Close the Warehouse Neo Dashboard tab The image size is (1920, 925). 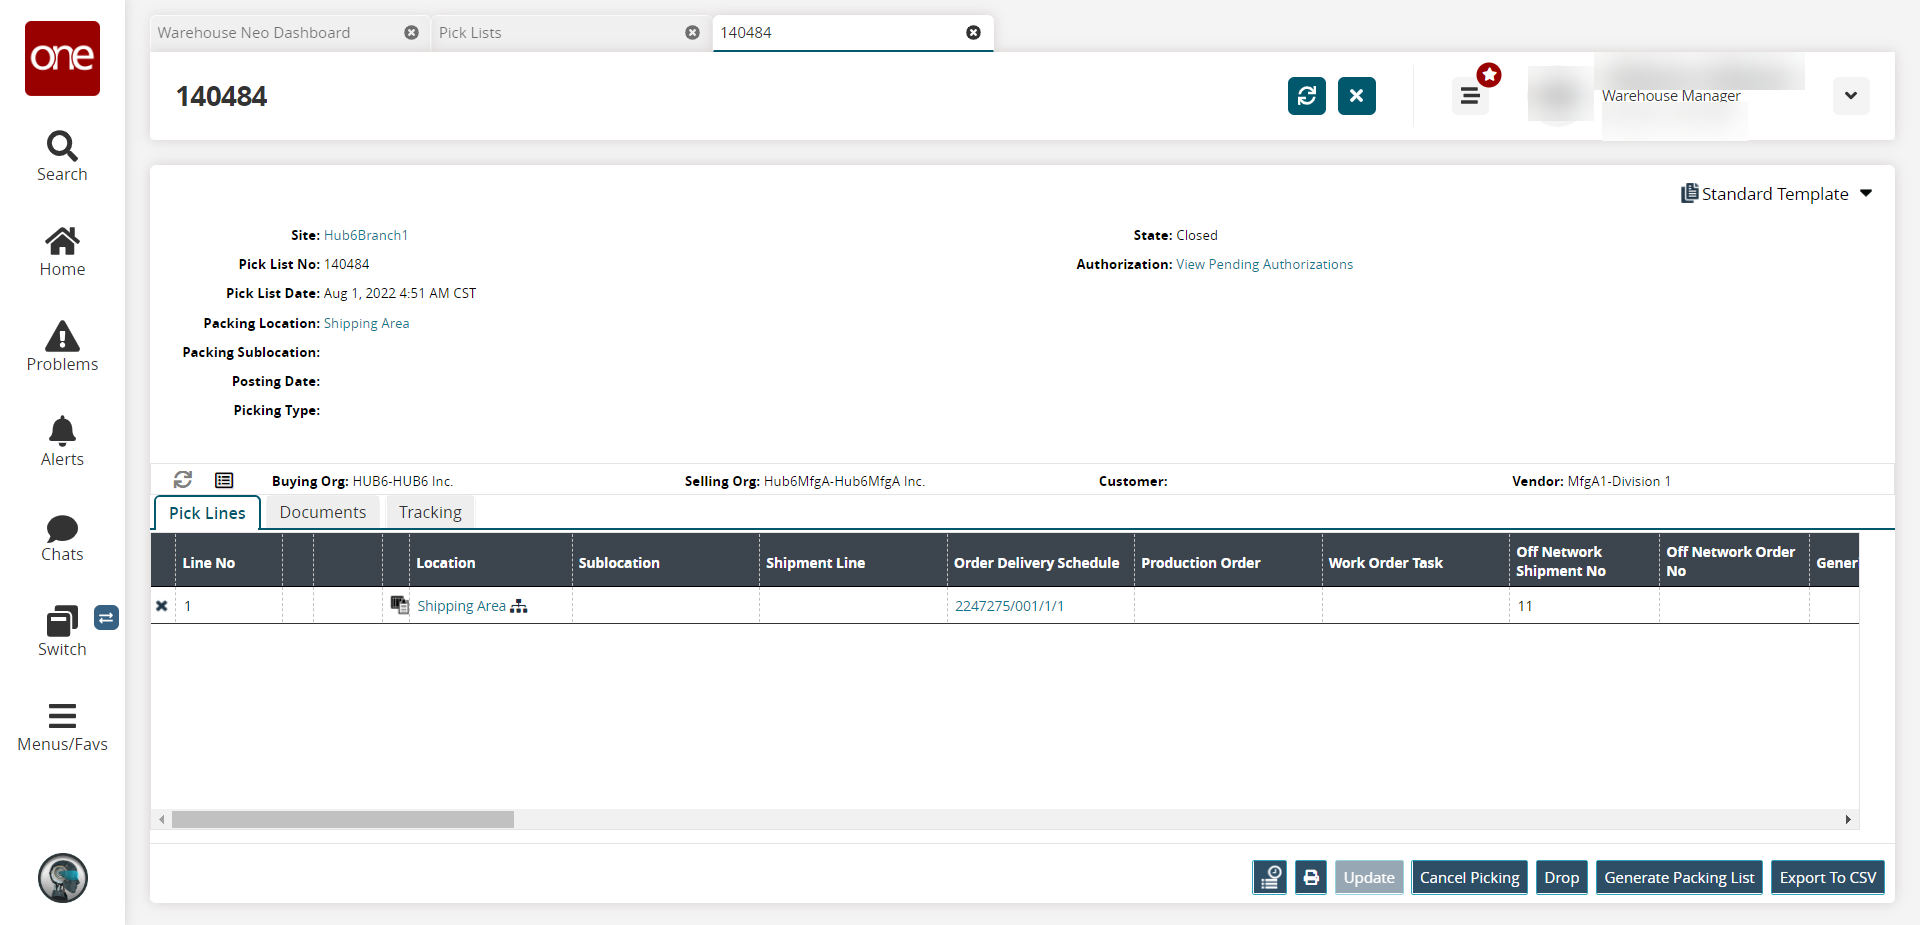pos(411,33)
